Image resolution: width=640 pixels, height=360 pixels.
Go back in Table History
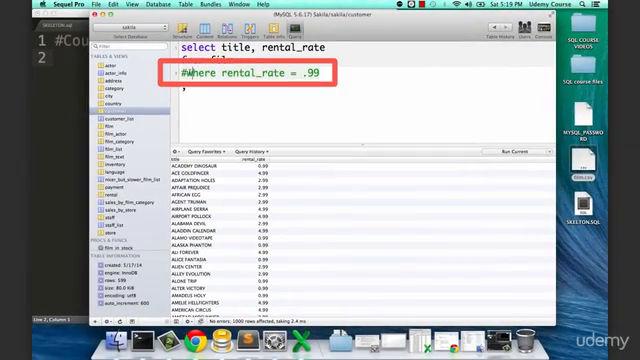(494, 27)
